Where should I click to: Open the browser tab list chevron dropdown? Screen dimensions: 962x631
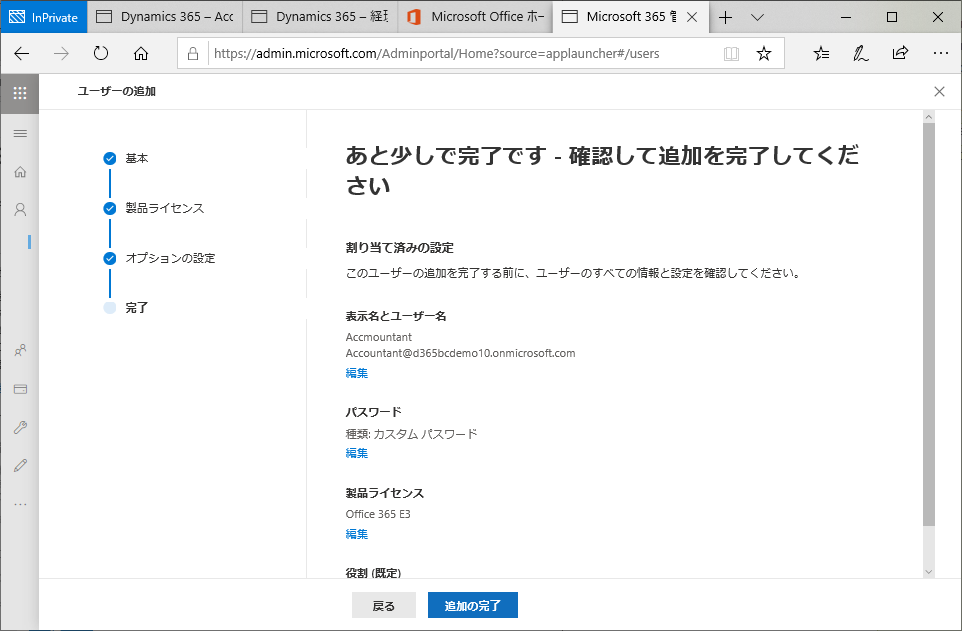(x=757, y=17)
